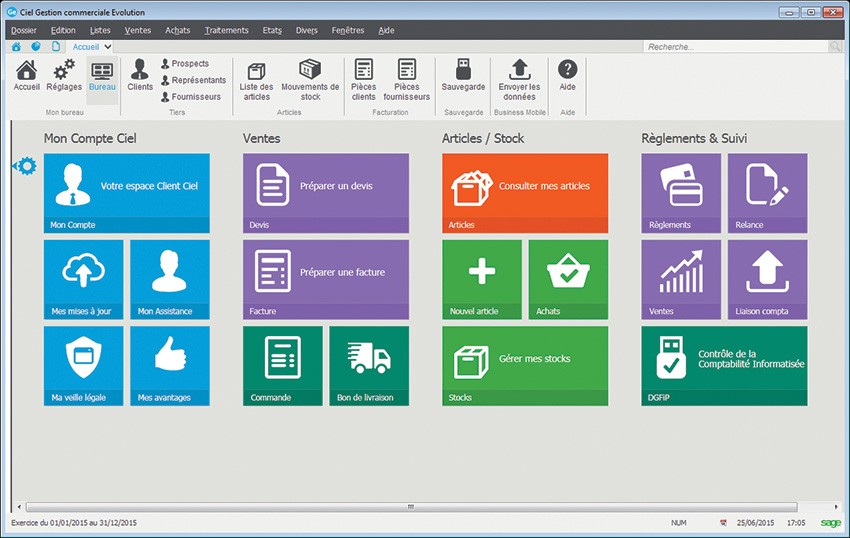
Task: Click the horizontal scrollbar at the bottom
Action: [x=410, y=507]
